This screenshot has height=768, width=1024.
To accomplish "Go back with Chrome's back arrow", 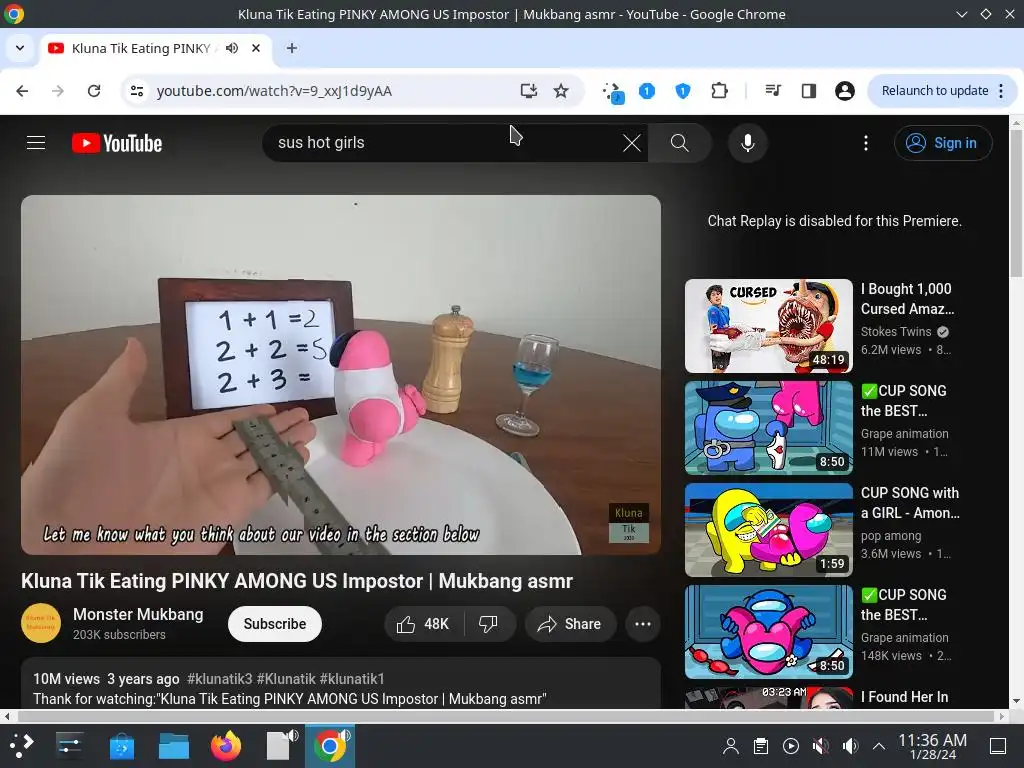I will click(22, 91).
